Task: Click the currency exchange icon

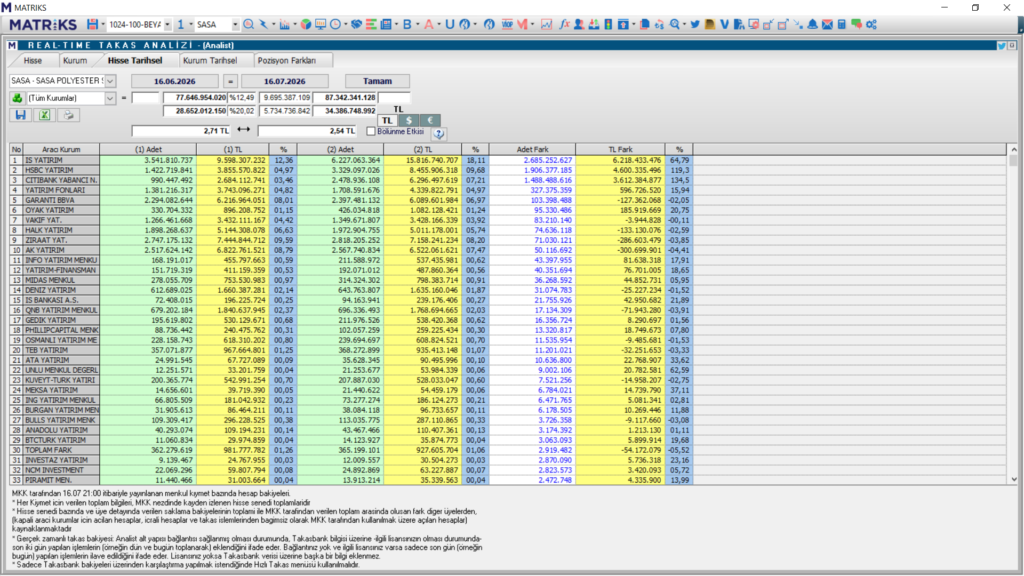Action: (x=660, y=24)
